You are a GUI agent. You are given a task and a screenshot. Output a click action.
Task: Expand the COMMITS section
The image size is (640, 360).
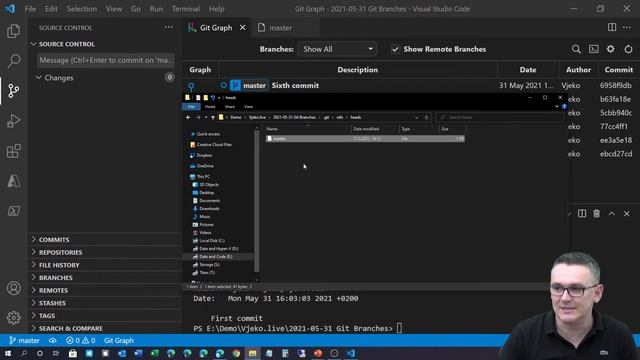pyautogui.click(x=54, y=240)
